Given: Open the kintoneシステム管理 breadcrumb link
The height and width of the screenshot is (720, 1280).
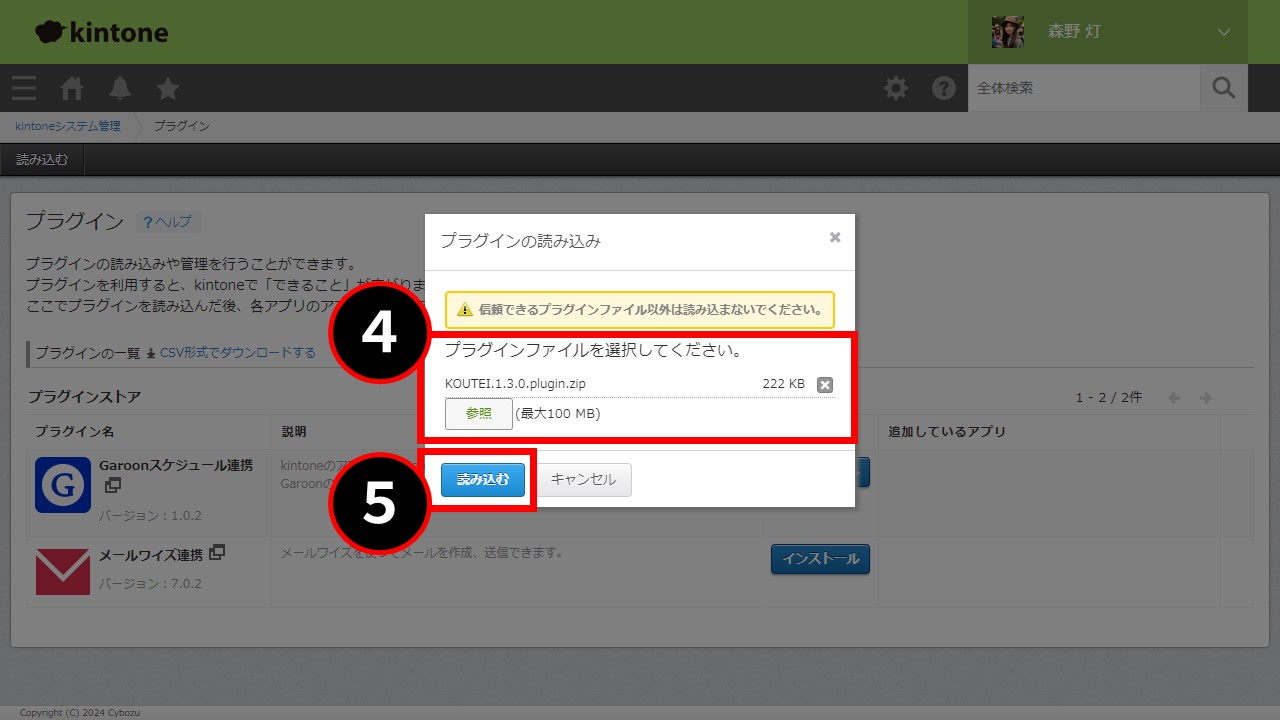Looking at the screenshot, I should 68,126.
